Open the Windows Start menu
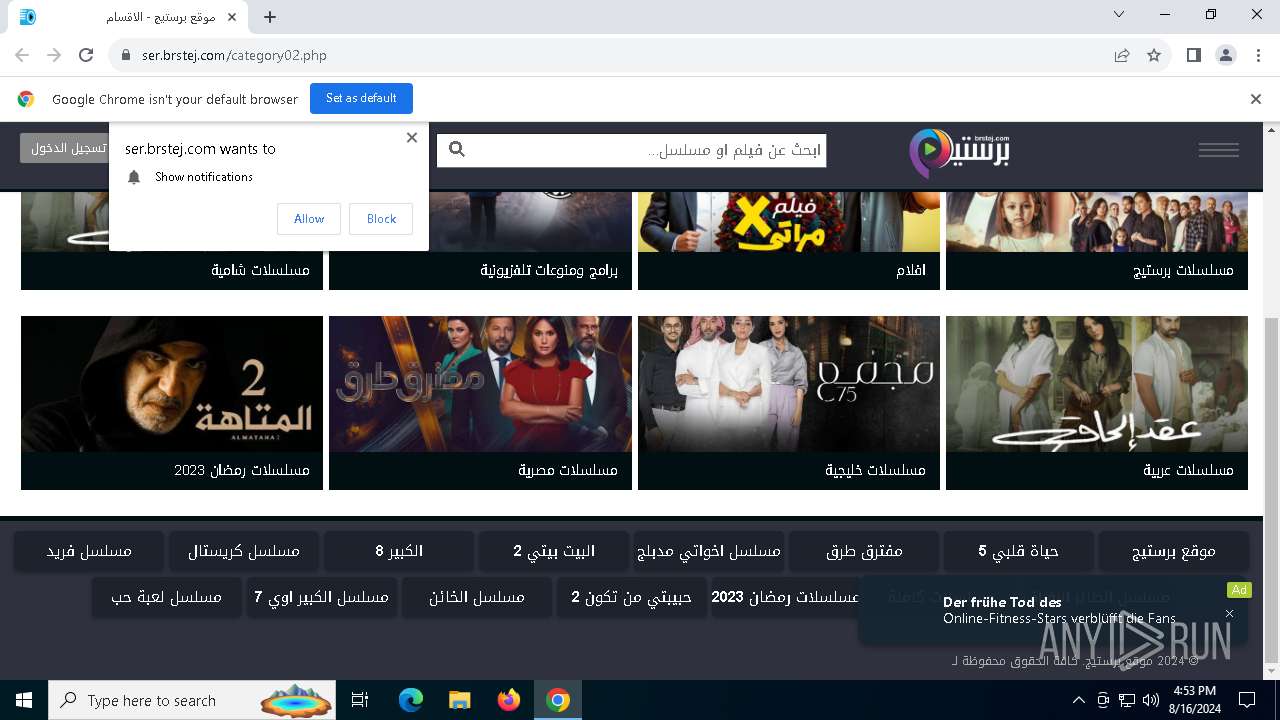The width and height of the screenshot is (1280, 720). [24, 700]
